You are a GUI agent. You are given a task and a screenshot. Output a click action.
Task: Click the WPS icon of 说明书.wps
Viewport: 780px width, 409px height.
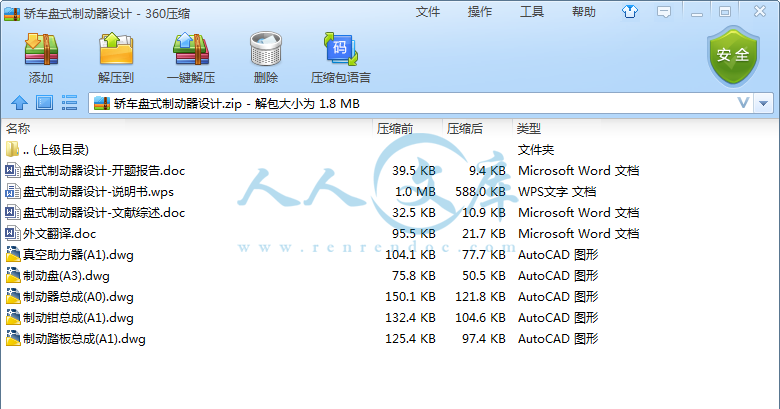point(12,192)
